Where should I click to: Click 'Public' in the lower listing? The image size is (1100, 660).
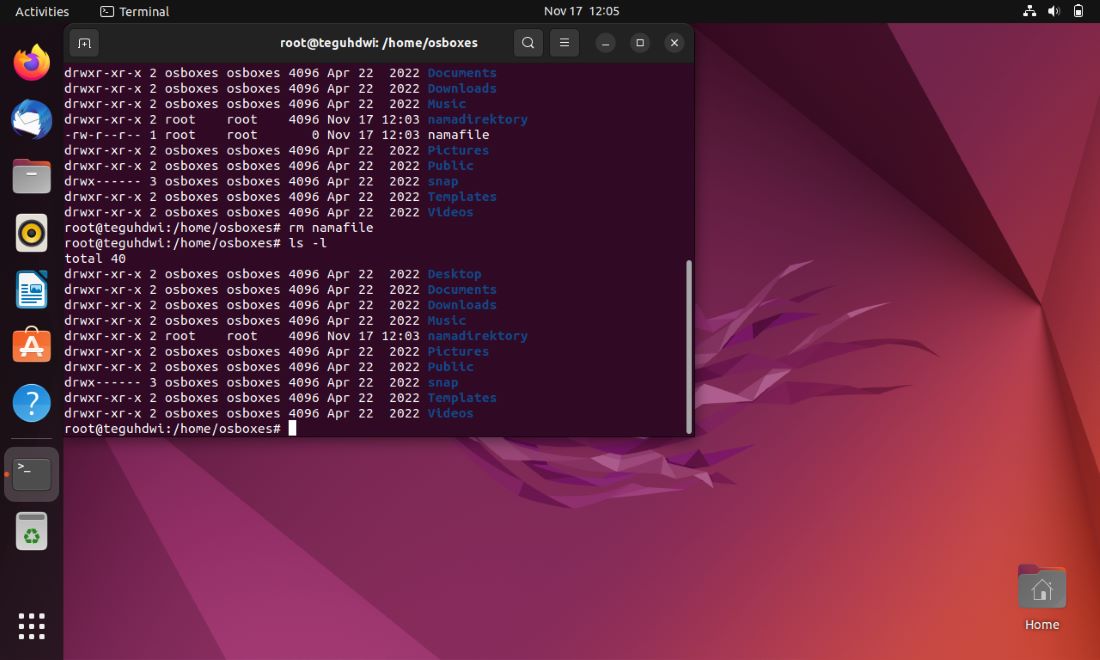click(x=450, y=367)
